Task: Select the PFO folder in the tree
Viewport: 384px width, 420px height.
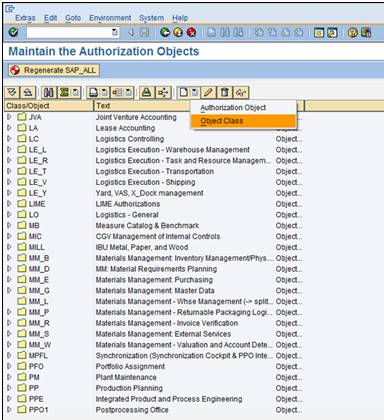Action: pyautogui.click(x=31, y=366)
